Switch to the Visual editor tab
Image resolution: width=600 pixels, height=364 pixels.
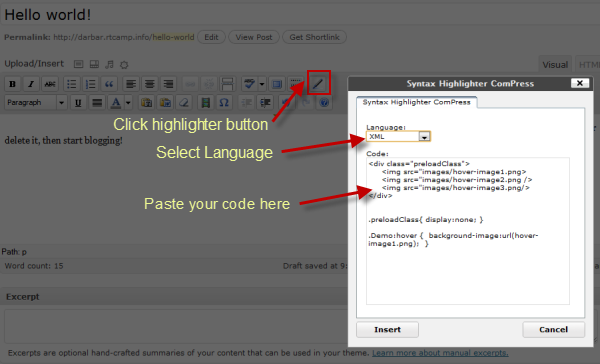coord(555,65)
